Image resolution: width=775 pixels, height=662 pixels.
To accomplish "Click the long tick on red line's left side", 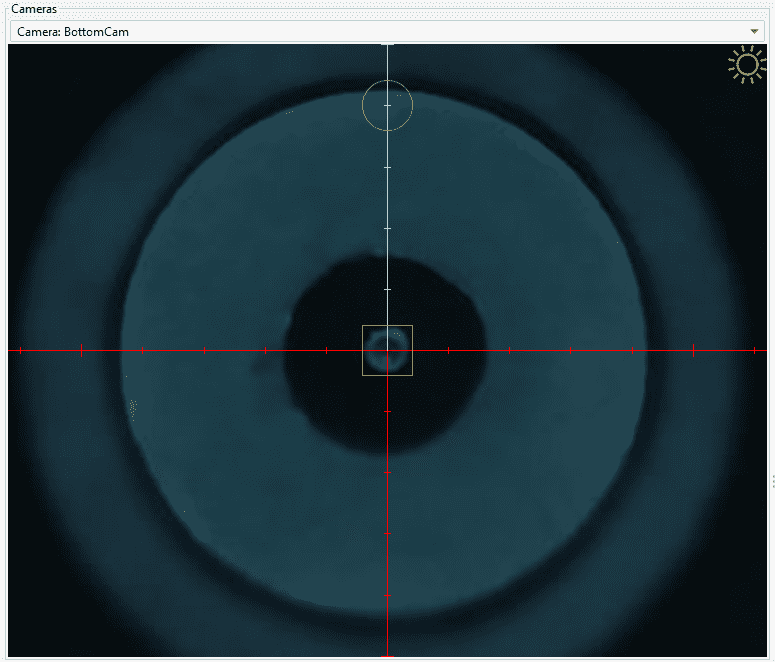I will pyautogui.click(x=81, y=350).
